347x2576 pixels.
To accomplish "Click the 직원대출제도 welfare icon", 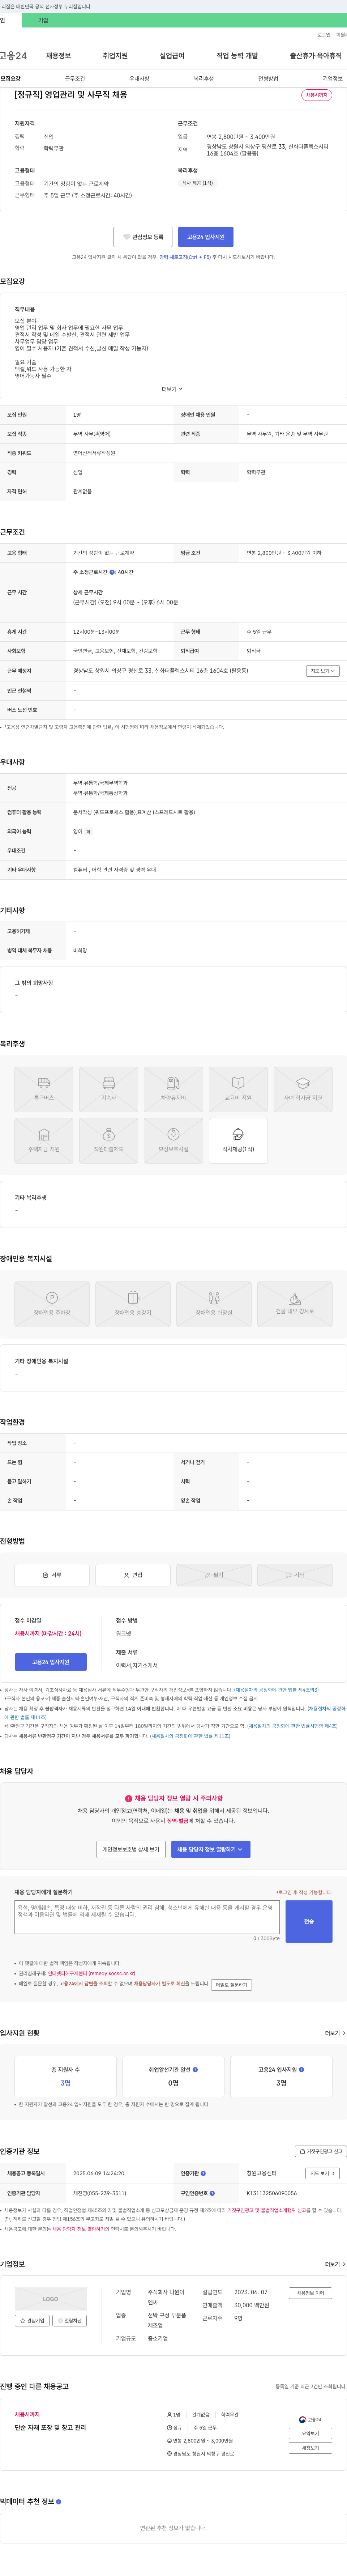I will click(108, 1141).
